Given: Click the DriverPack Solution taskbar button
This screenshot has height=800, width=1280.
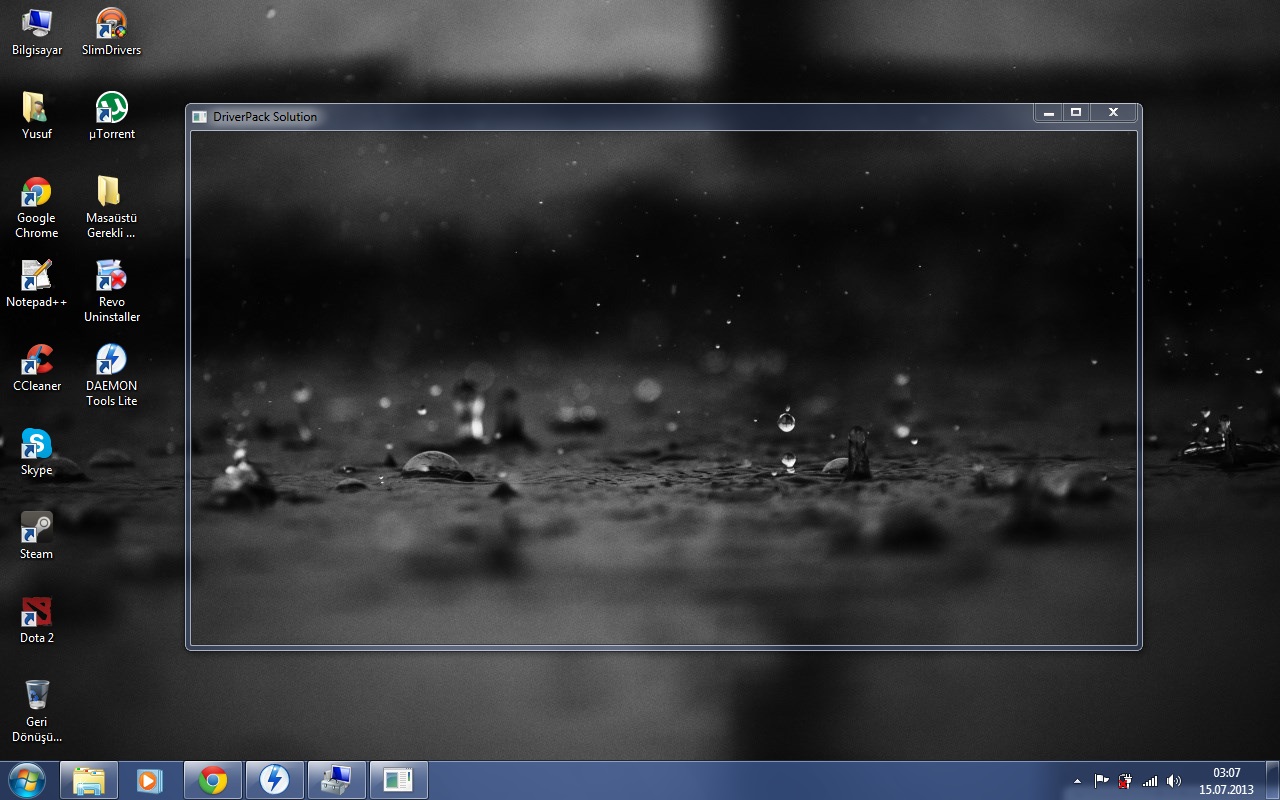Looking at the screenshot, I should click(x=399, y=780).
